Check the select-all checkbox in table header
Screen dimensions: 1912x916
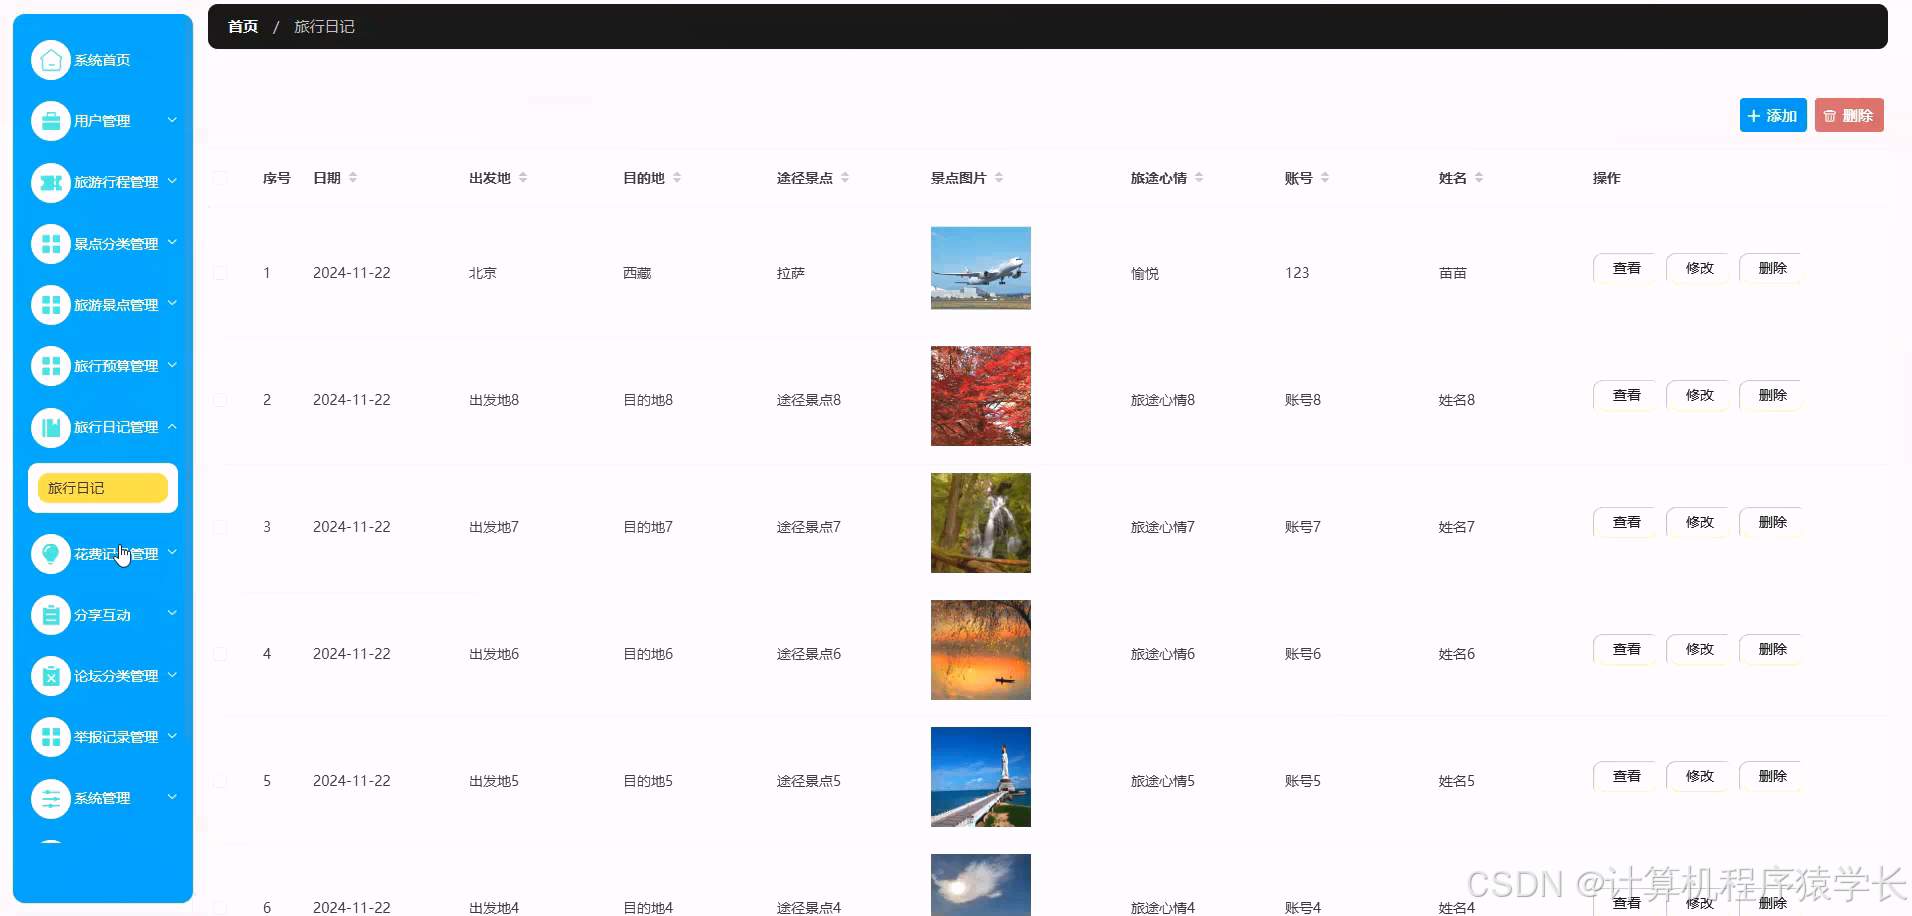221,177
